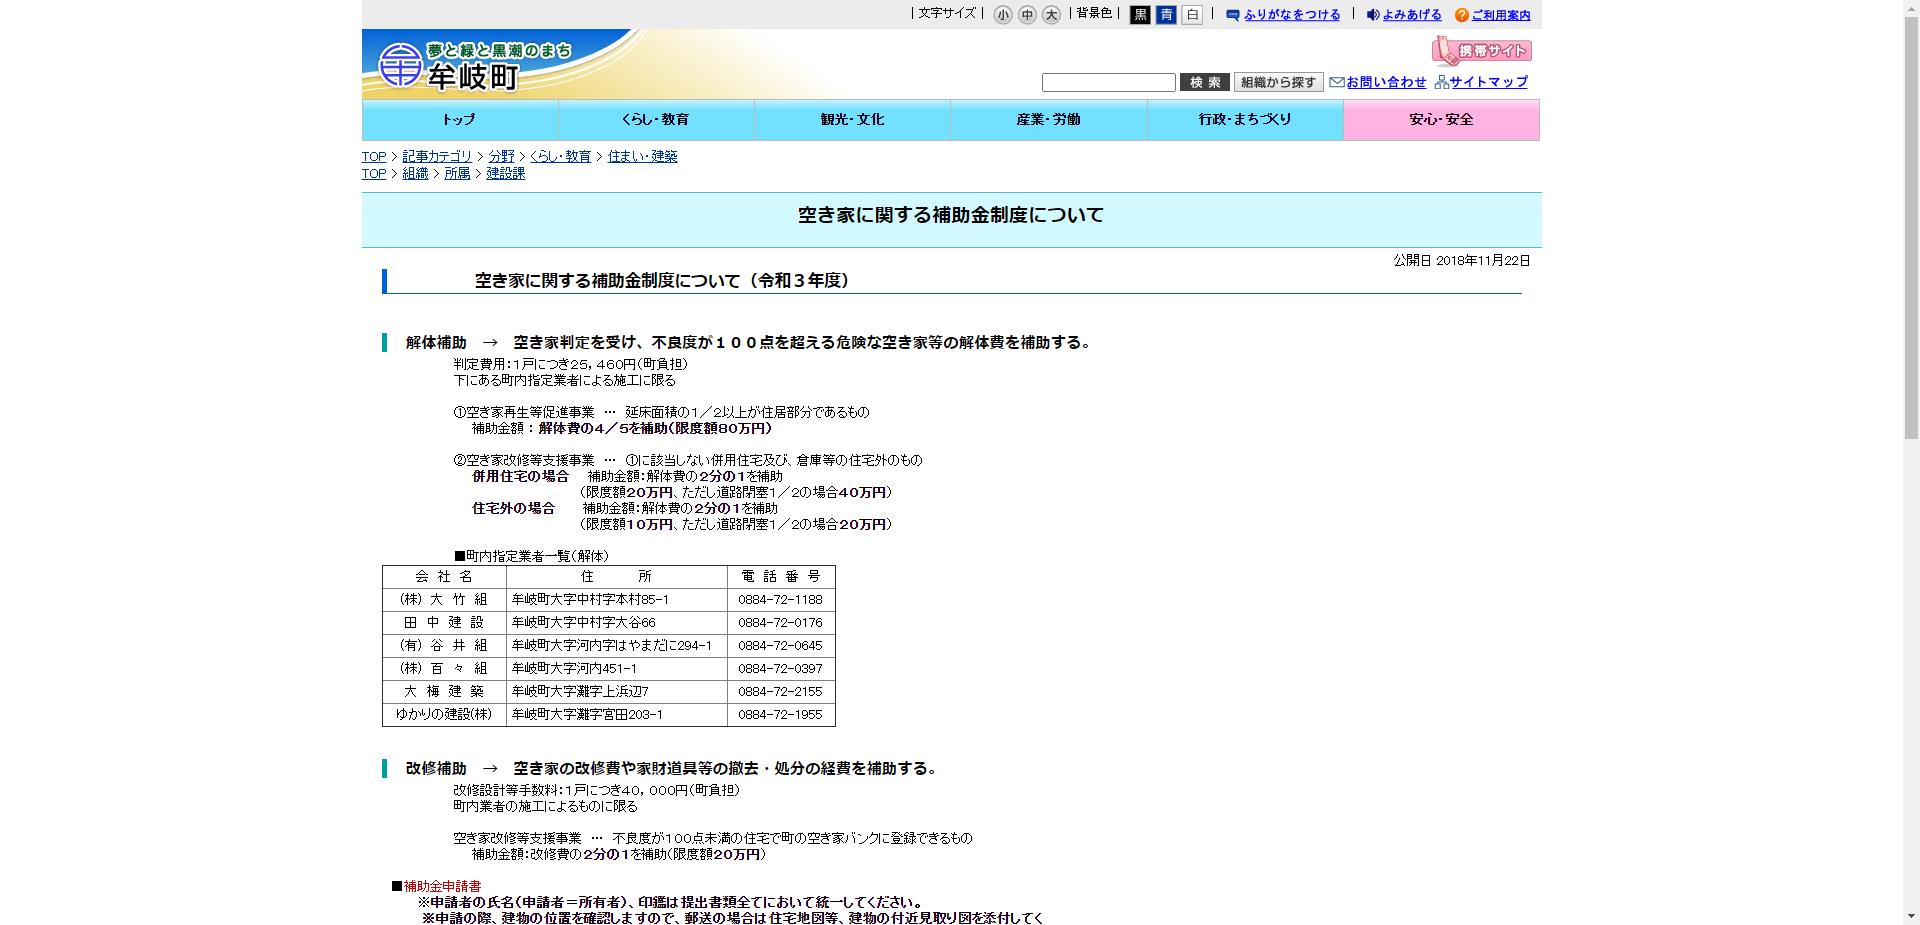Follow the 建設課 breadcrumb link

[505, 173]
